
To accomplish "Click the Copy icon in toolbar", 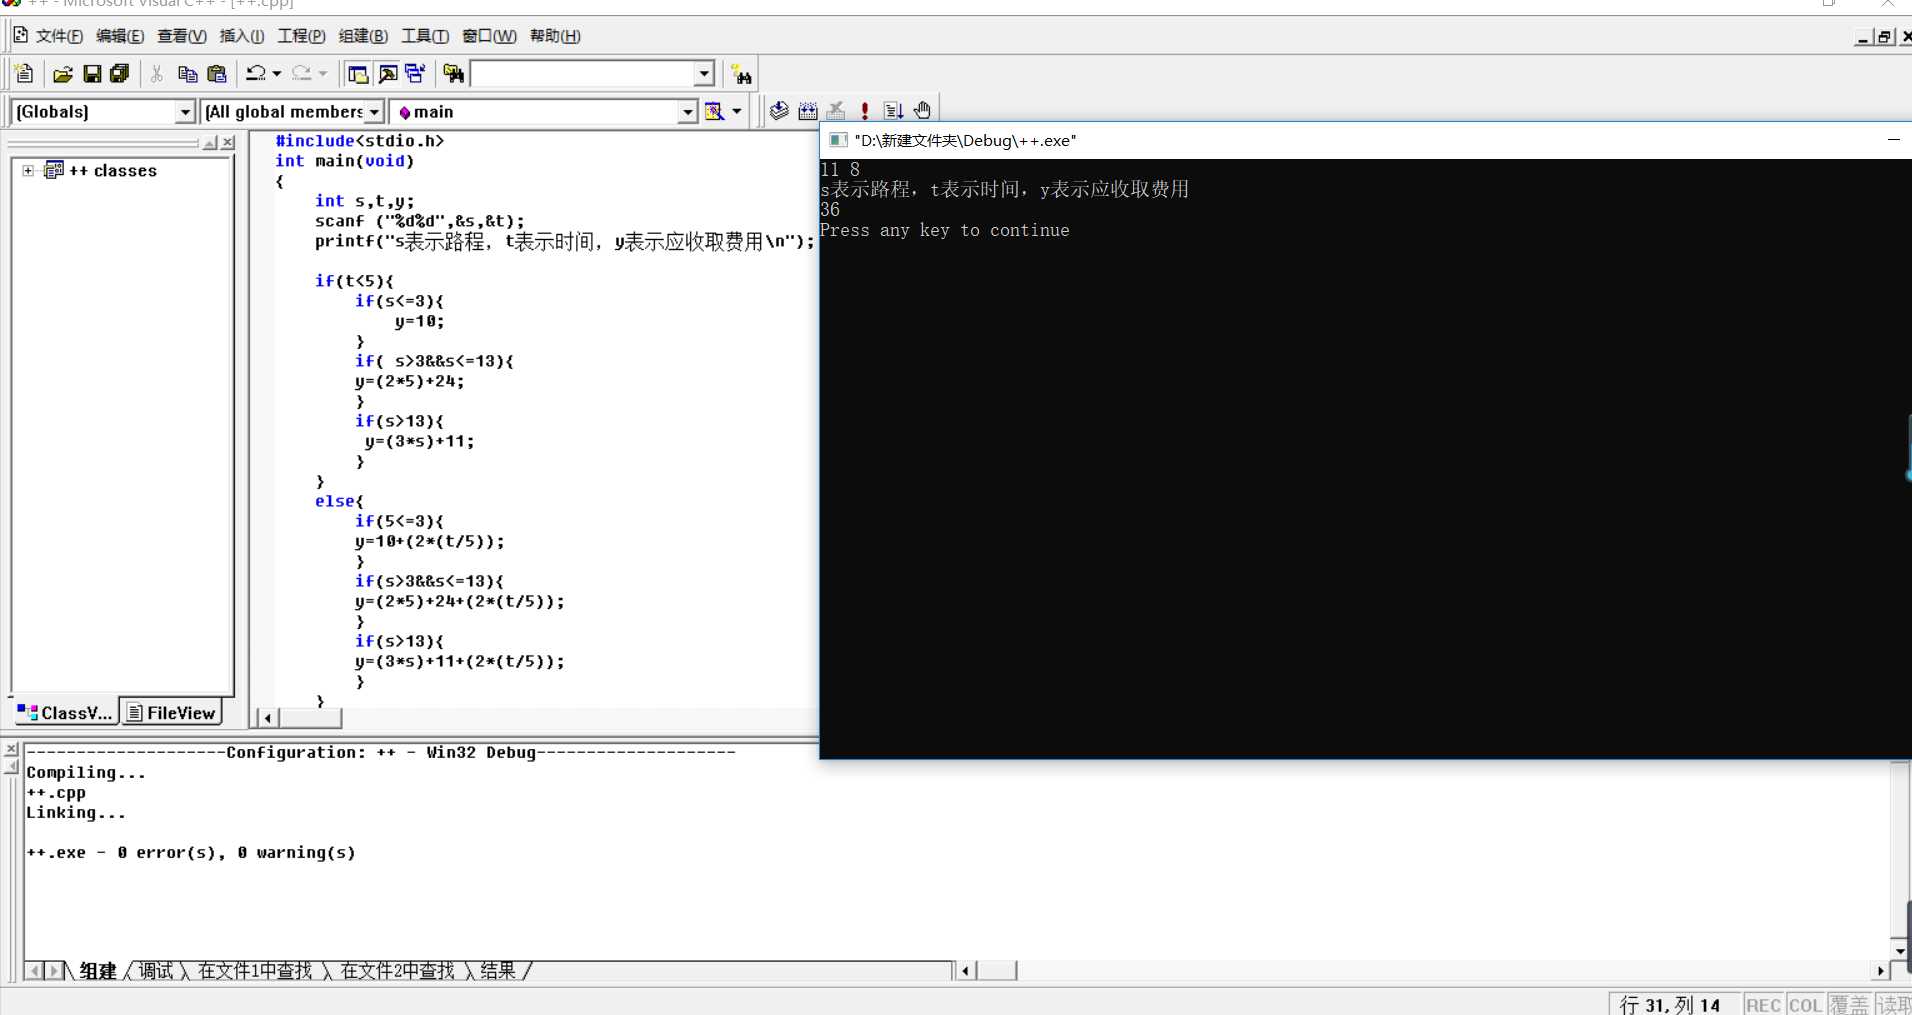I will [187, 74].
